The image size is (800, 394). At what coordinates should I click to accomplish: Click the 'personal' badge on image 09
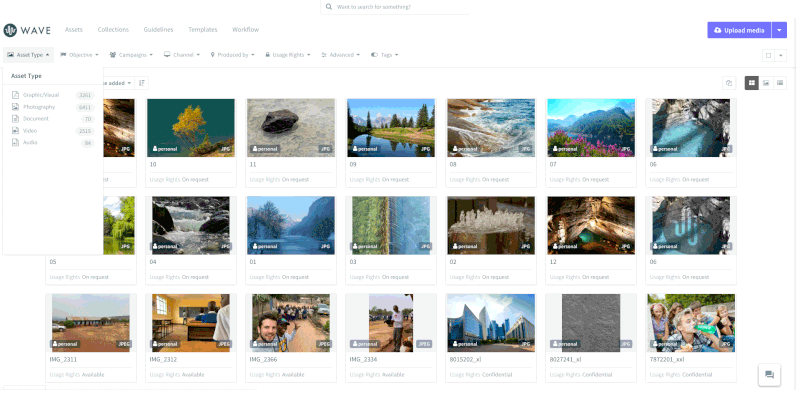click(365, 149)
